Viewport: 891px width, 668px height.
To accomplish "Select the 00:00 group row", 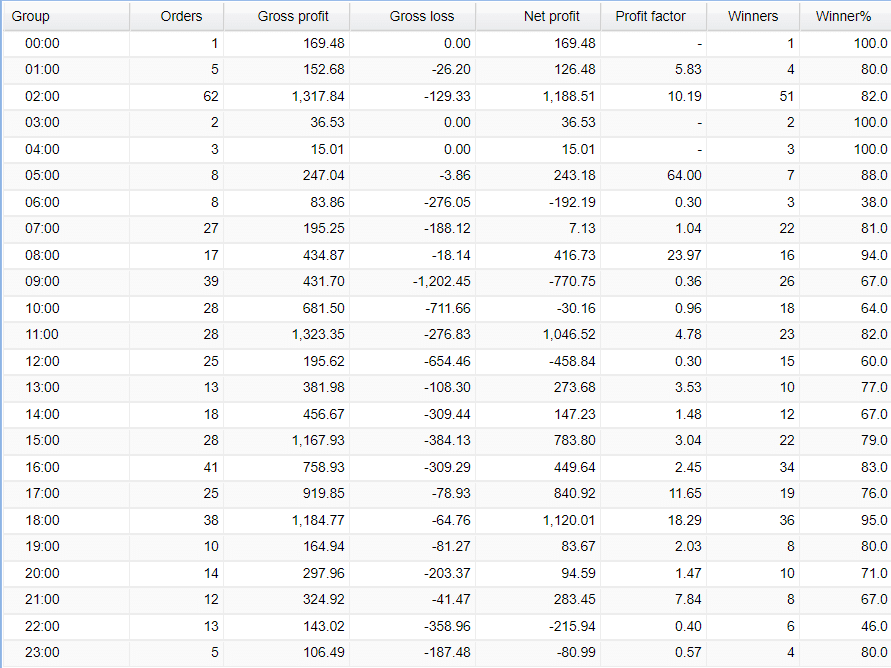I will (x=447, y=43).
